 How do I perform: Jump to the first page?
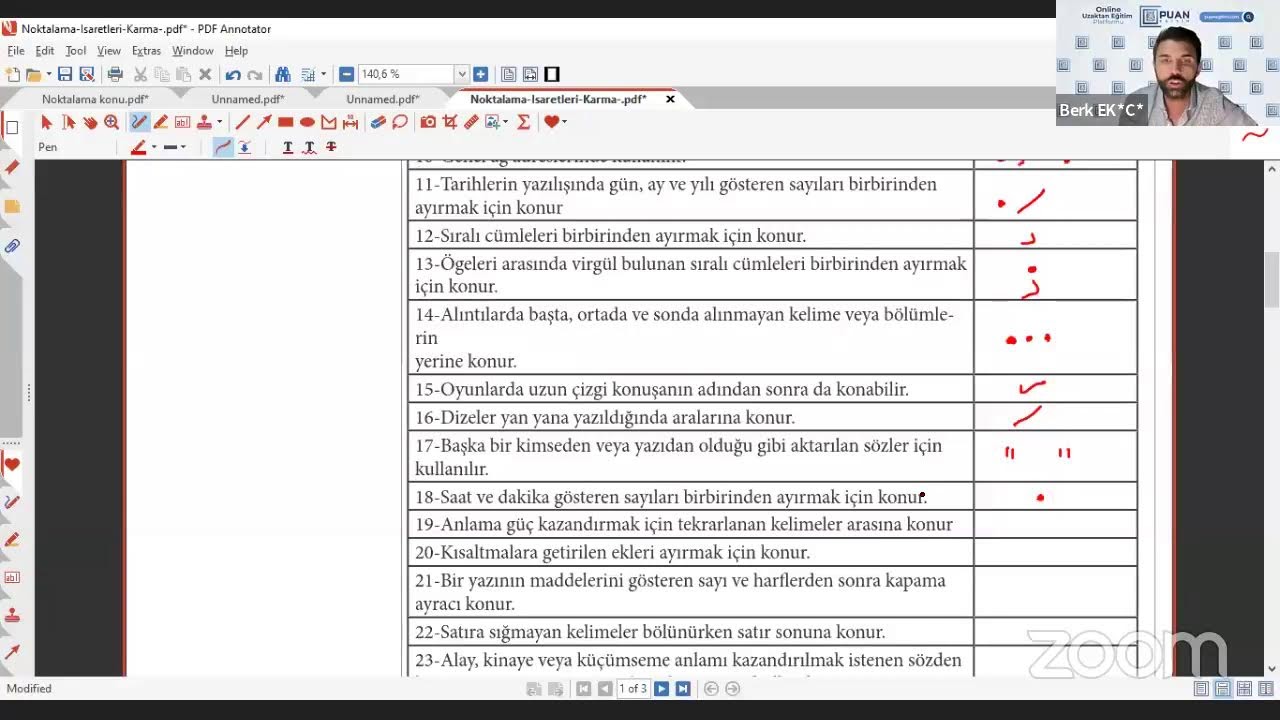point(584,689)
